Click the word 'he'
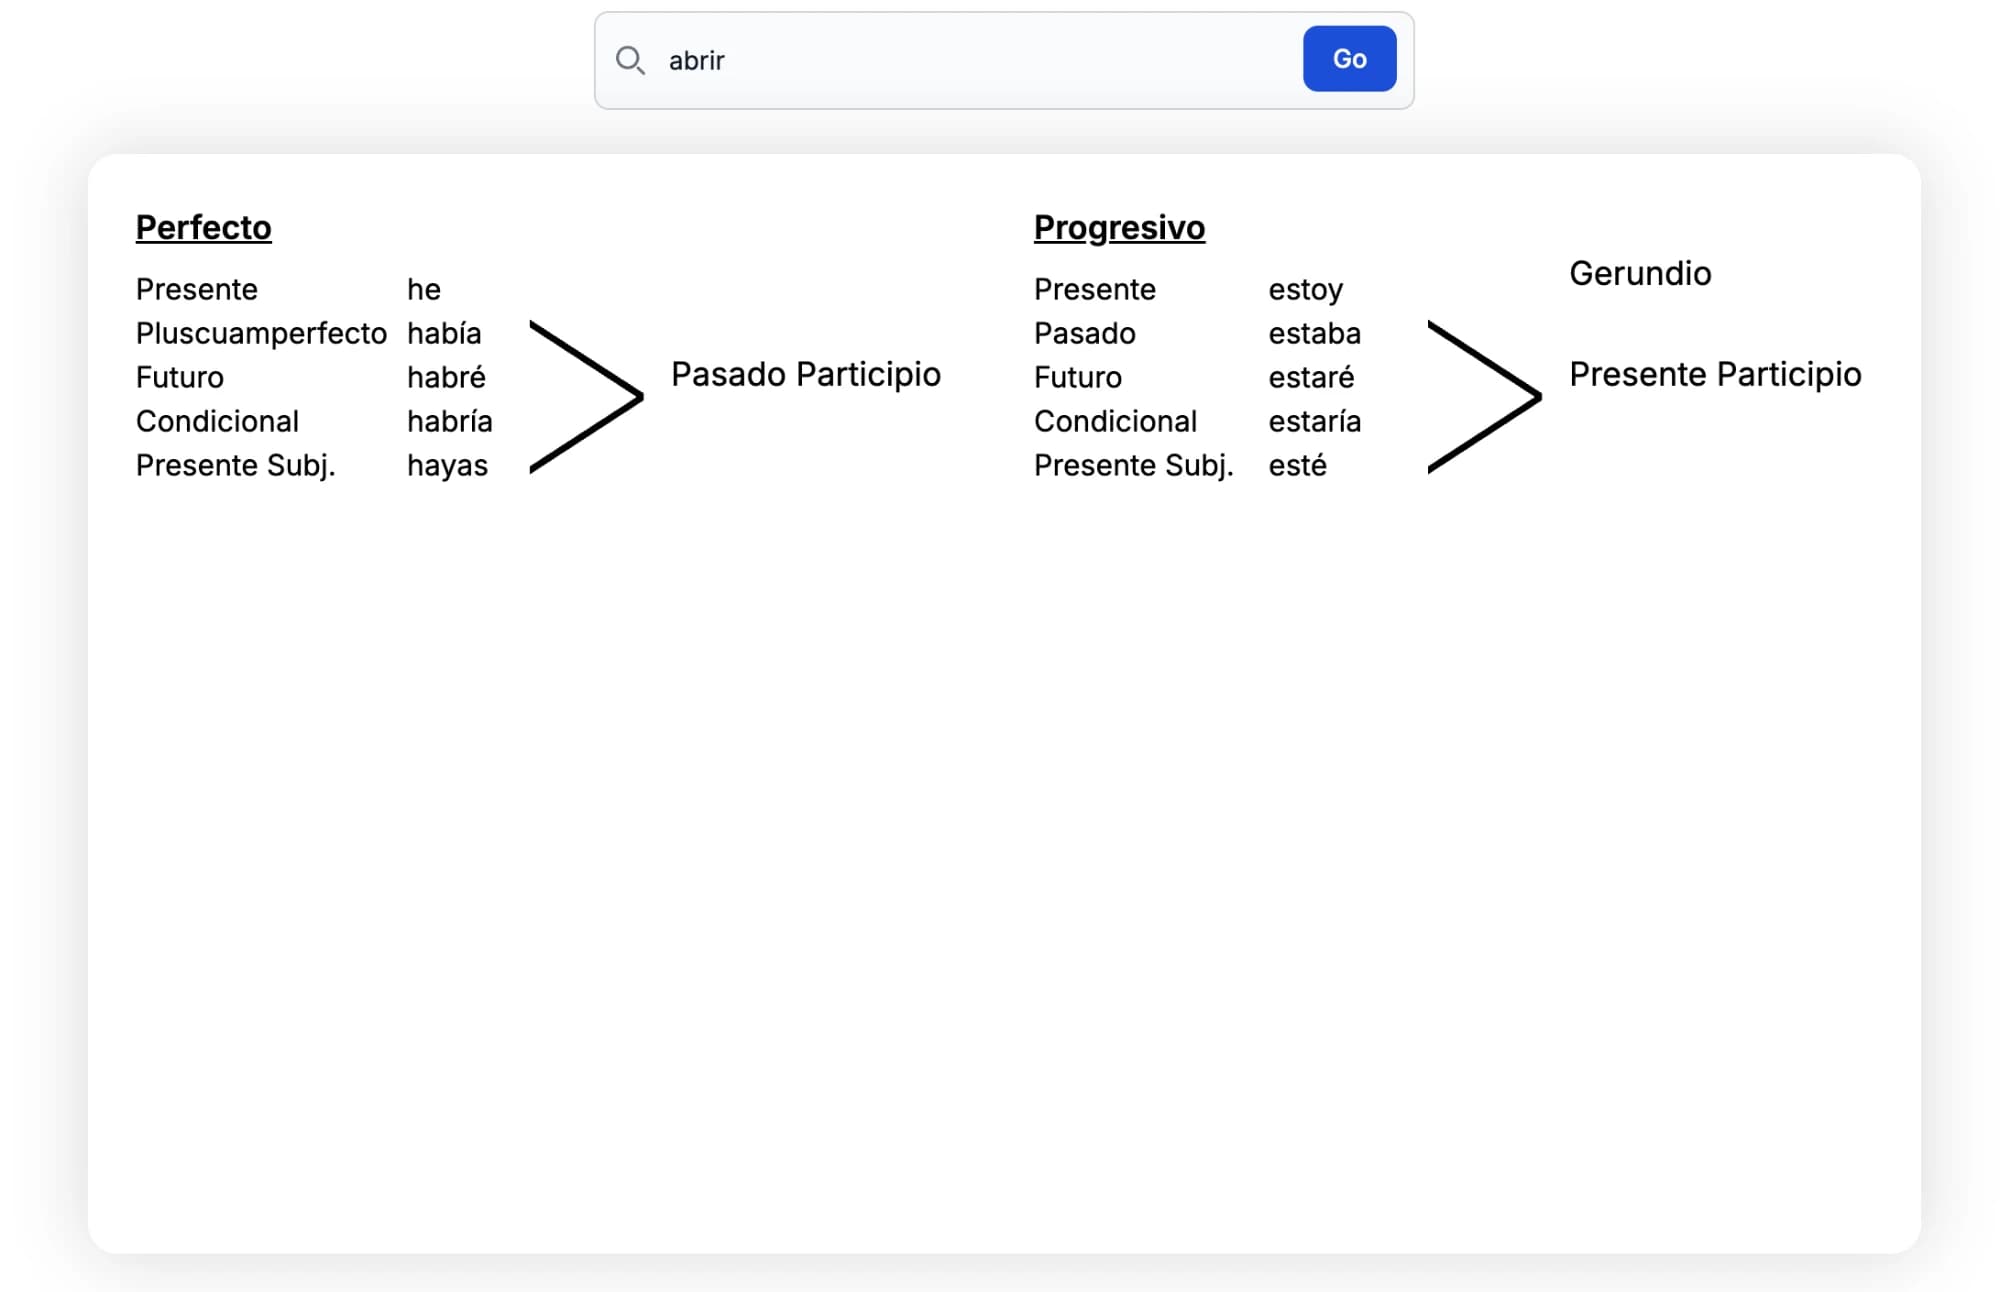 [x=424, y=289]
